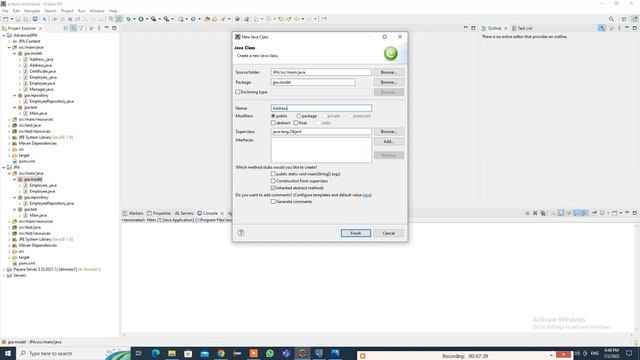This screenshot has width=640, height=360.
Task: Enable public static void main stub
Action: (273, 174)
